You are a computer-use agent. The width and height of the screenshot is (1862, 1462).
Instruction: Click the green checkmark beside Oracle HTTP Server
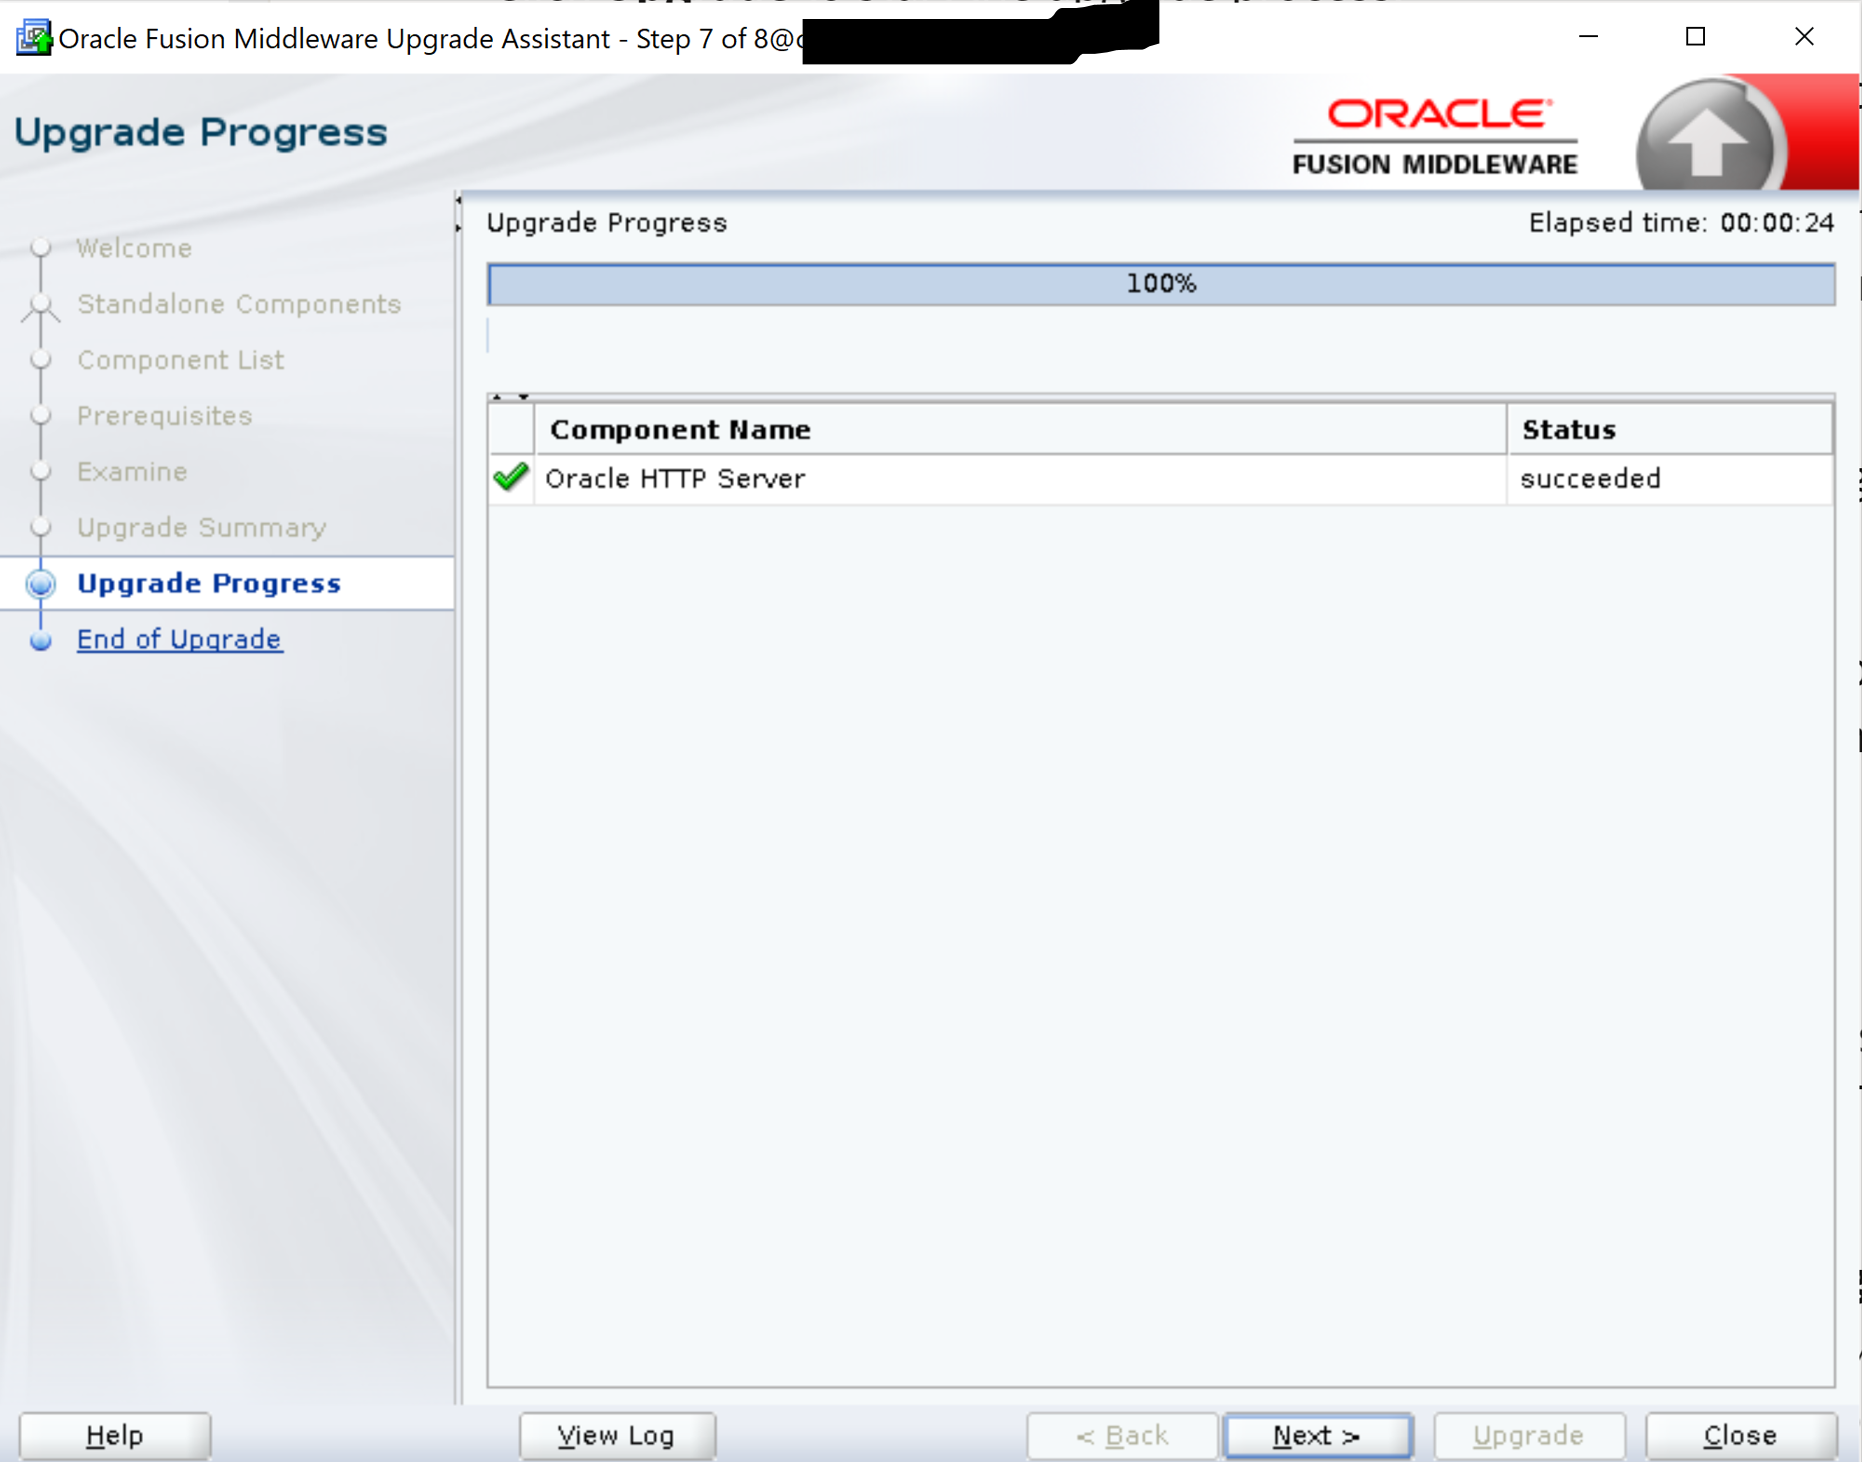[x=511, y=478]
